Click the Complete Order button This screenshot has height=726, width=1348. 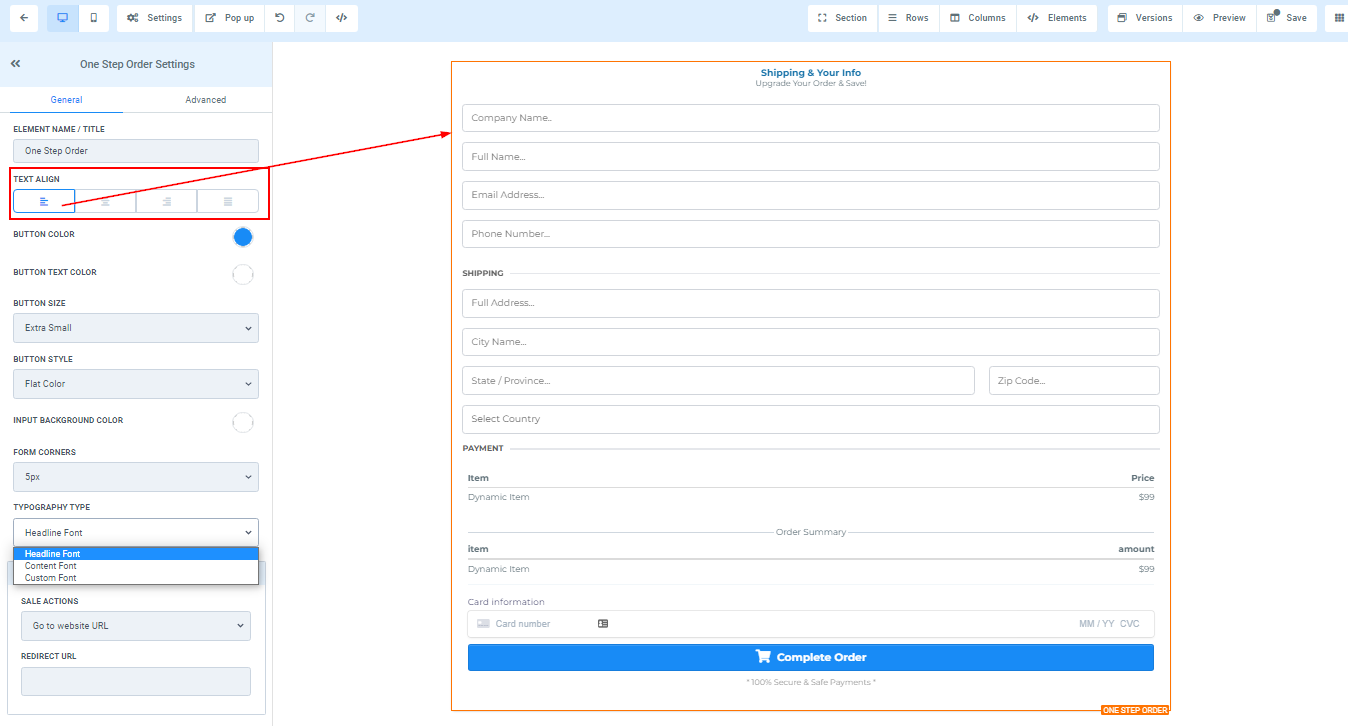pos(810,657)
